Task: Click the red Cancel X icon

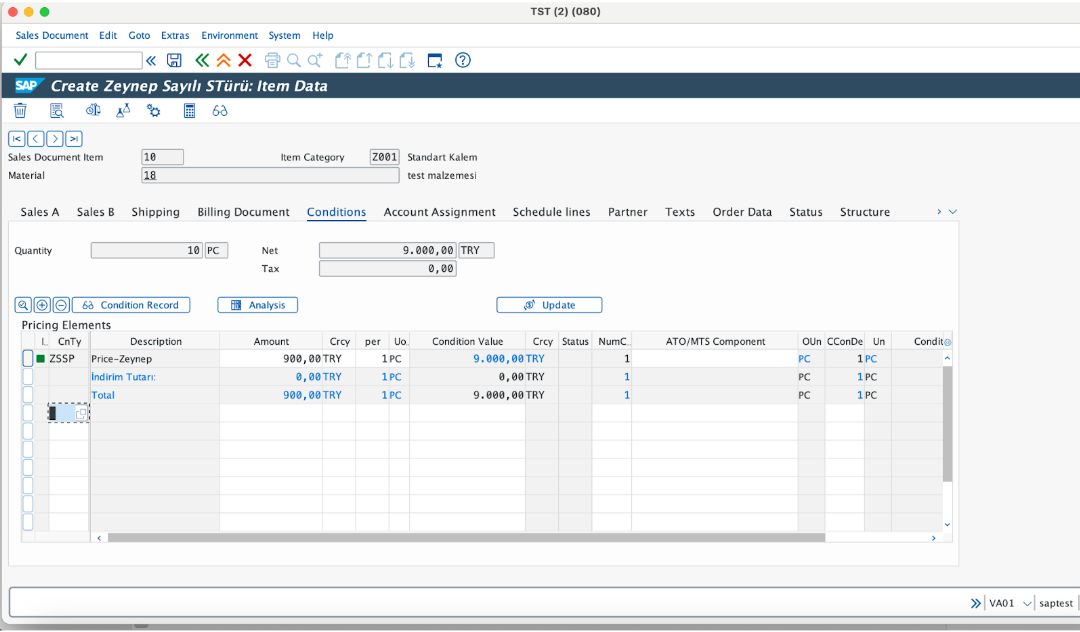Action: click(x=245, y=61)
